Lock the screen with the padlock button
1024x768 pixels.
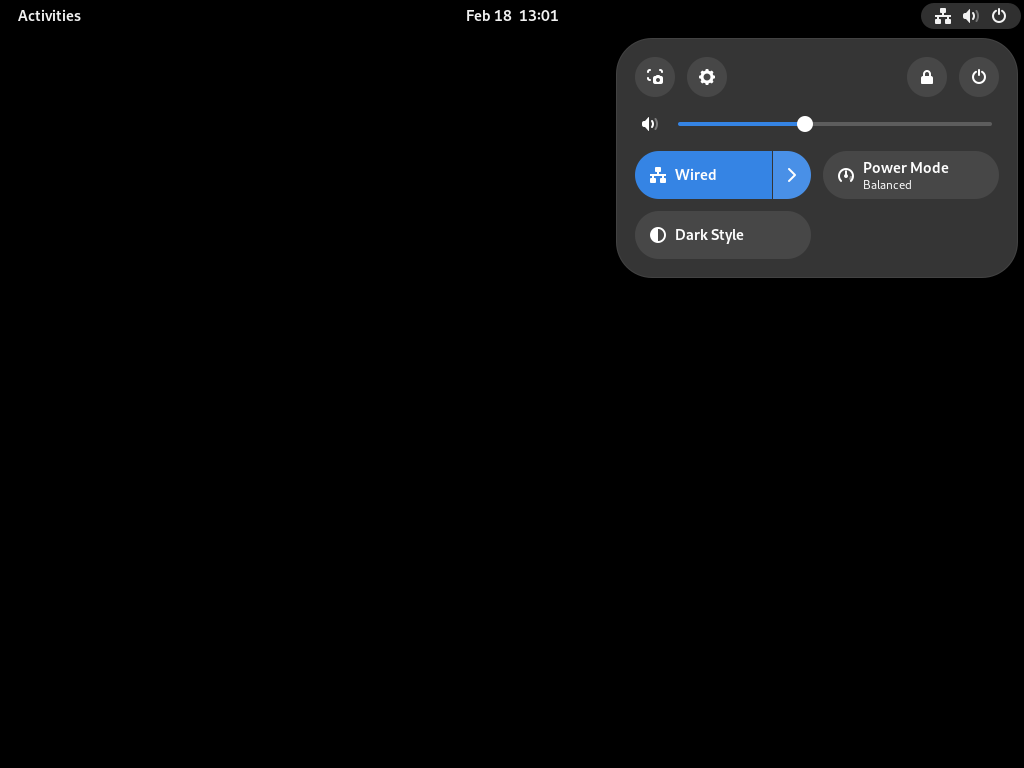(927, 77)
